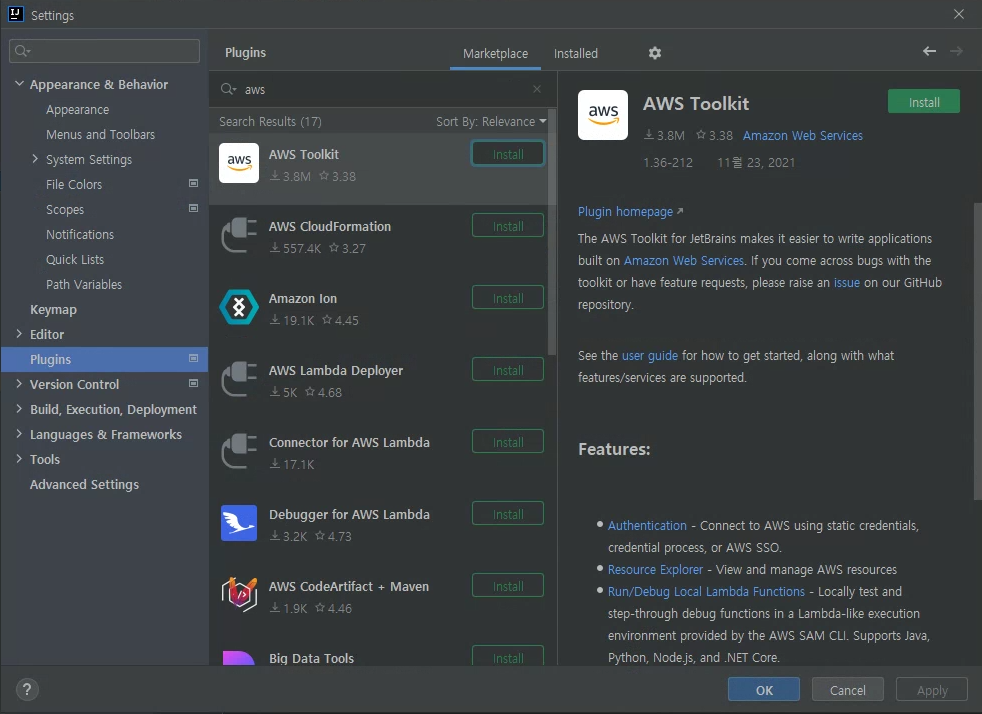
Task: Click the project-level marker beside Plugins
Action: click(194, 358)
